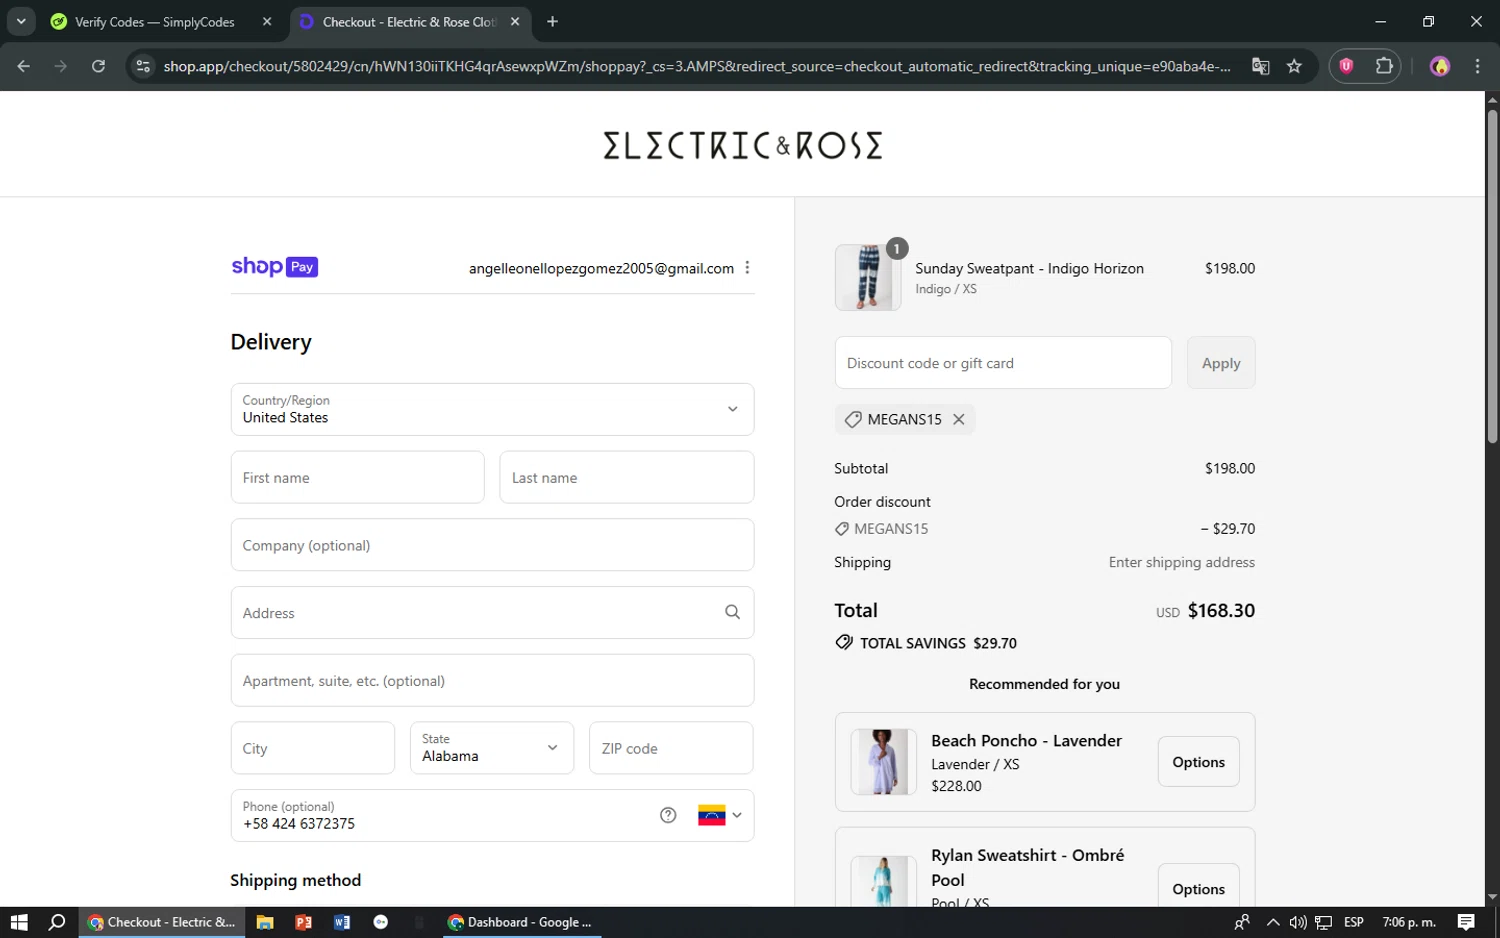The height and width of the screenshot is (938, 1500).
Task: Click the translate page icon
Action: pyautogui.click(x=1260, y=66)
